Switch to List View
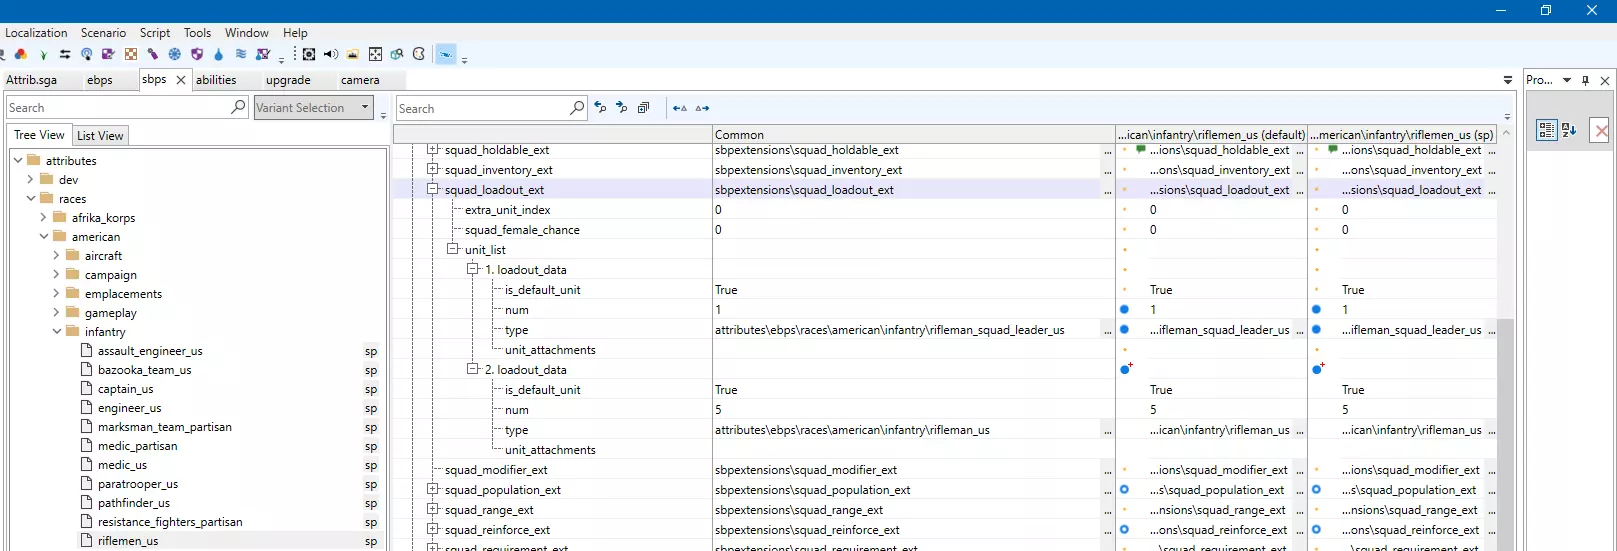Screen dimensions: 1617x551 tap(100, 136)
